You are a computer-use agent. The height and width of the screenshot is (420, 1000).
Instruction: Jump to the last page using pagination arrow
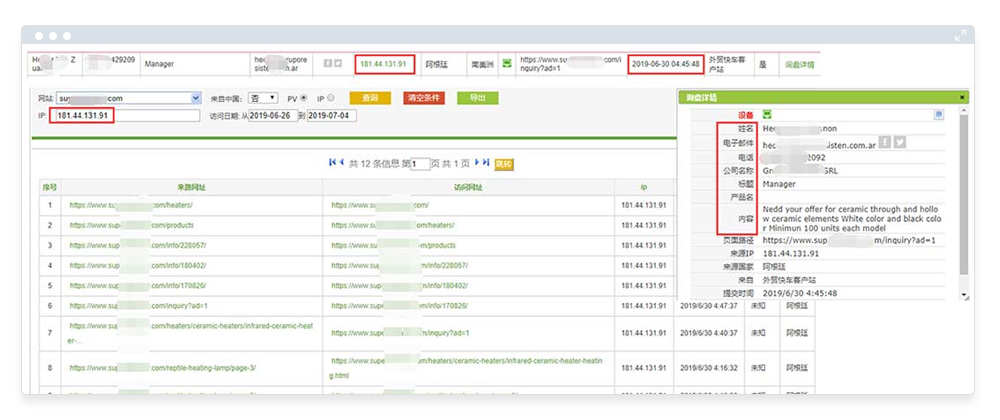[486, 162]
